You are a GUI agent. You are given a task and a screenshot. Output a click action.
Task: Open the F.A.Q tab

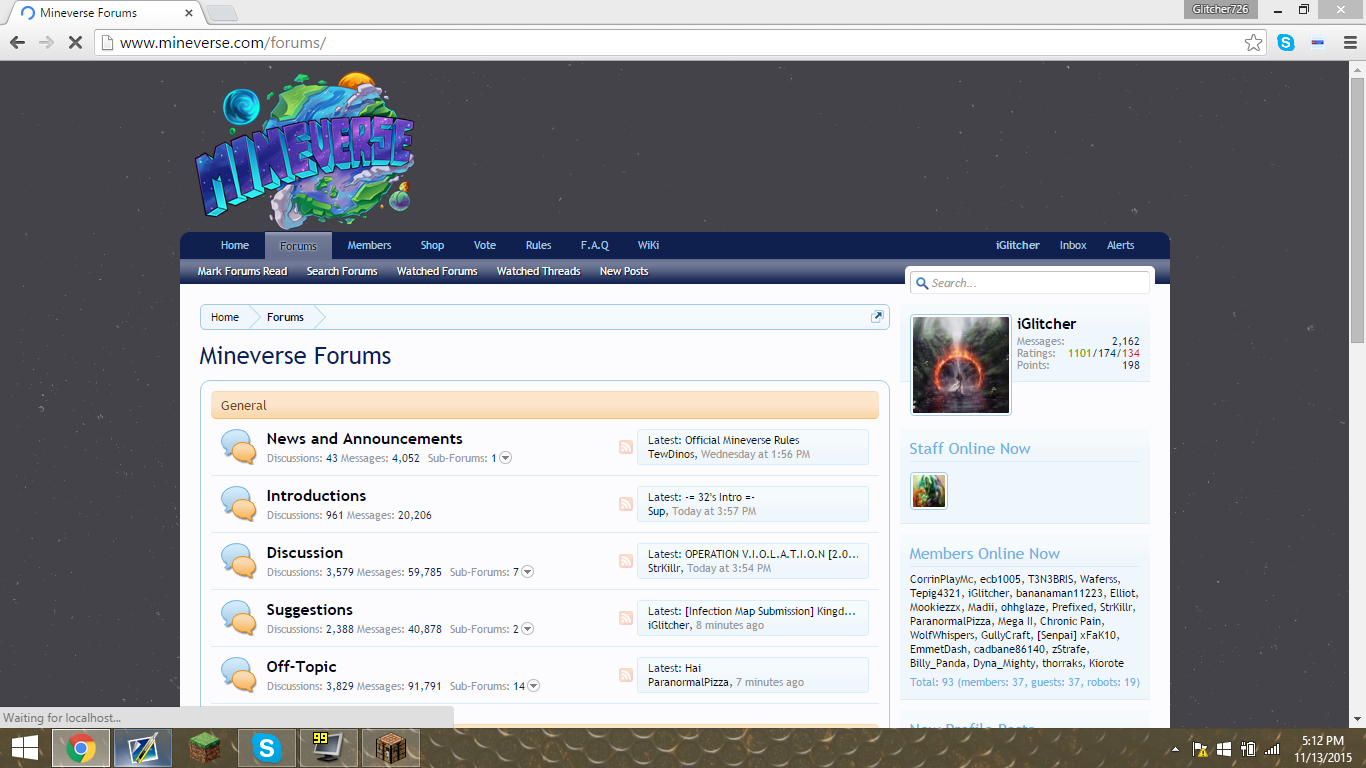595,245
